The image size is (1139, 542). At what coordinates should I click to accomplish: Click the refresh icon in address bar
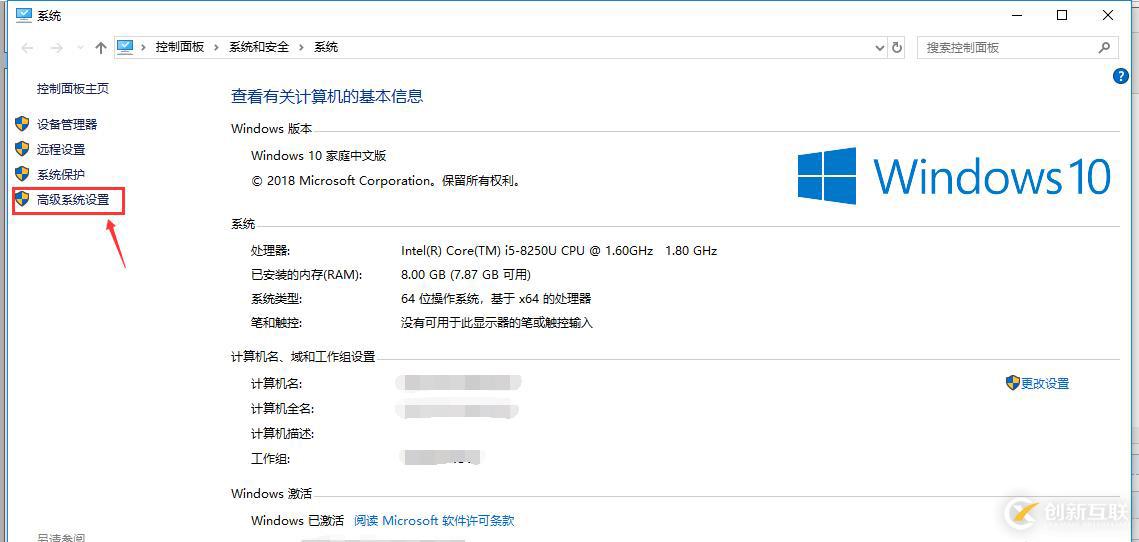(x=897, y=47)
